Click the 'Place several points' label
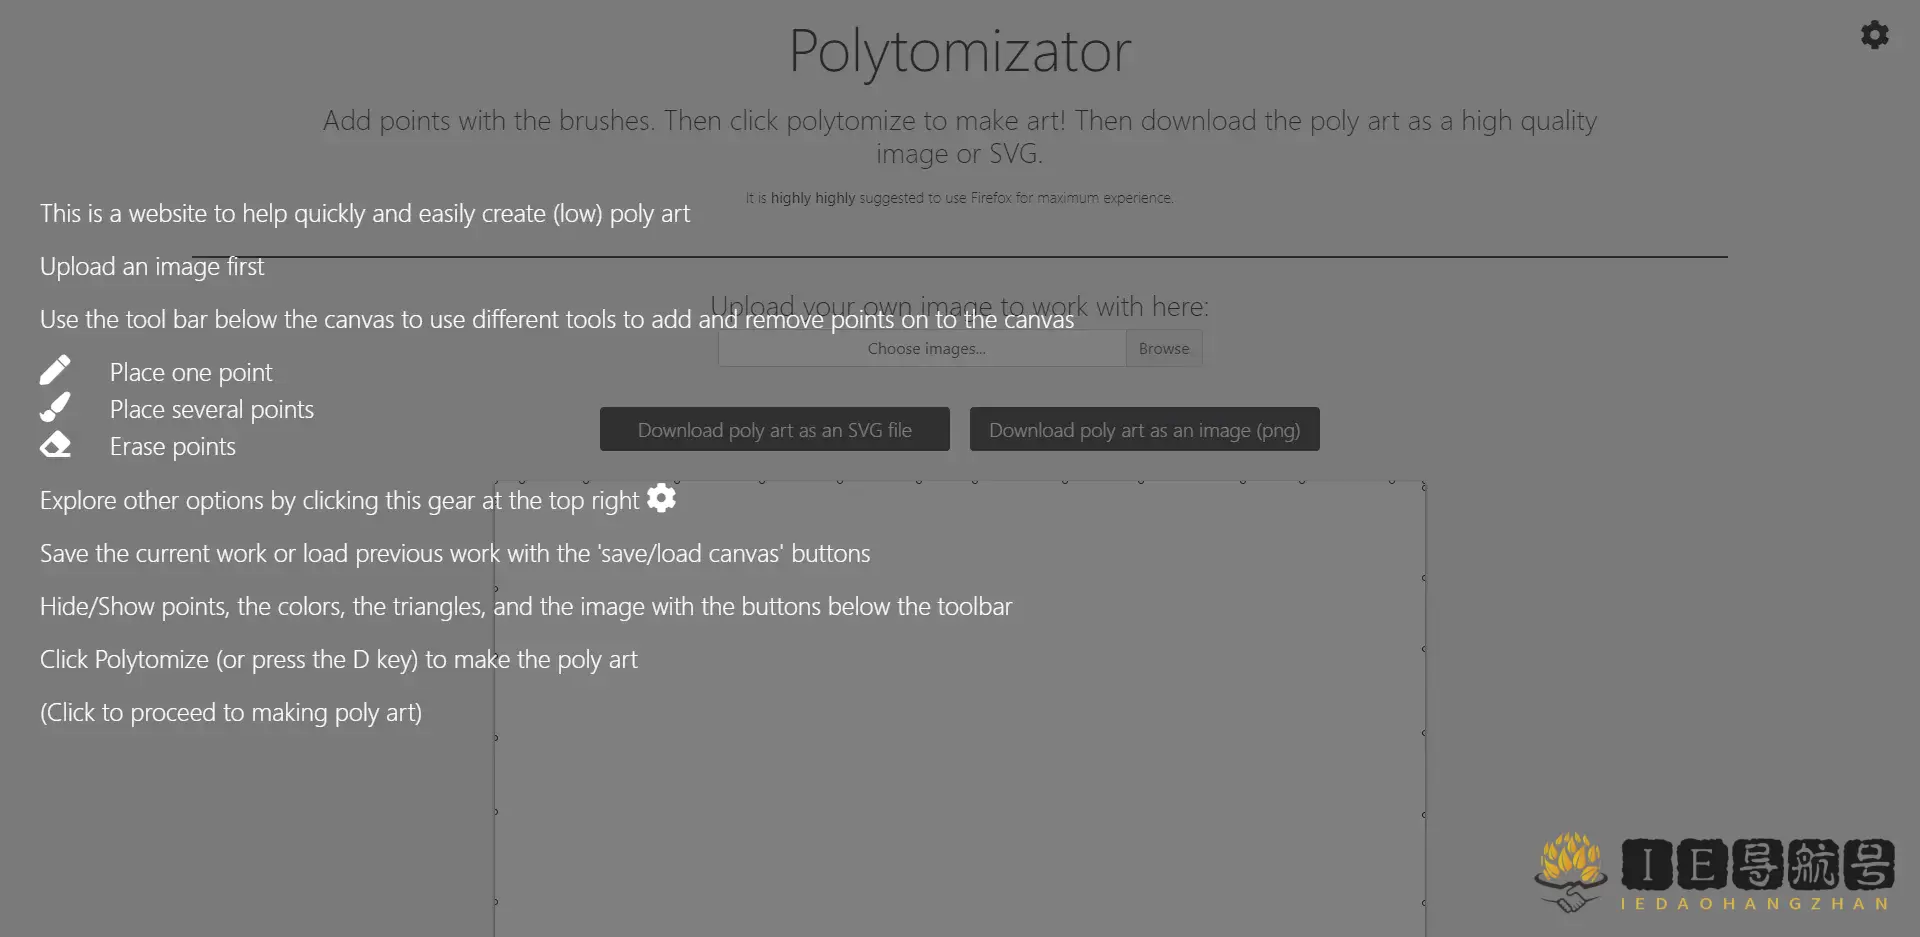 tap(212, 409)
